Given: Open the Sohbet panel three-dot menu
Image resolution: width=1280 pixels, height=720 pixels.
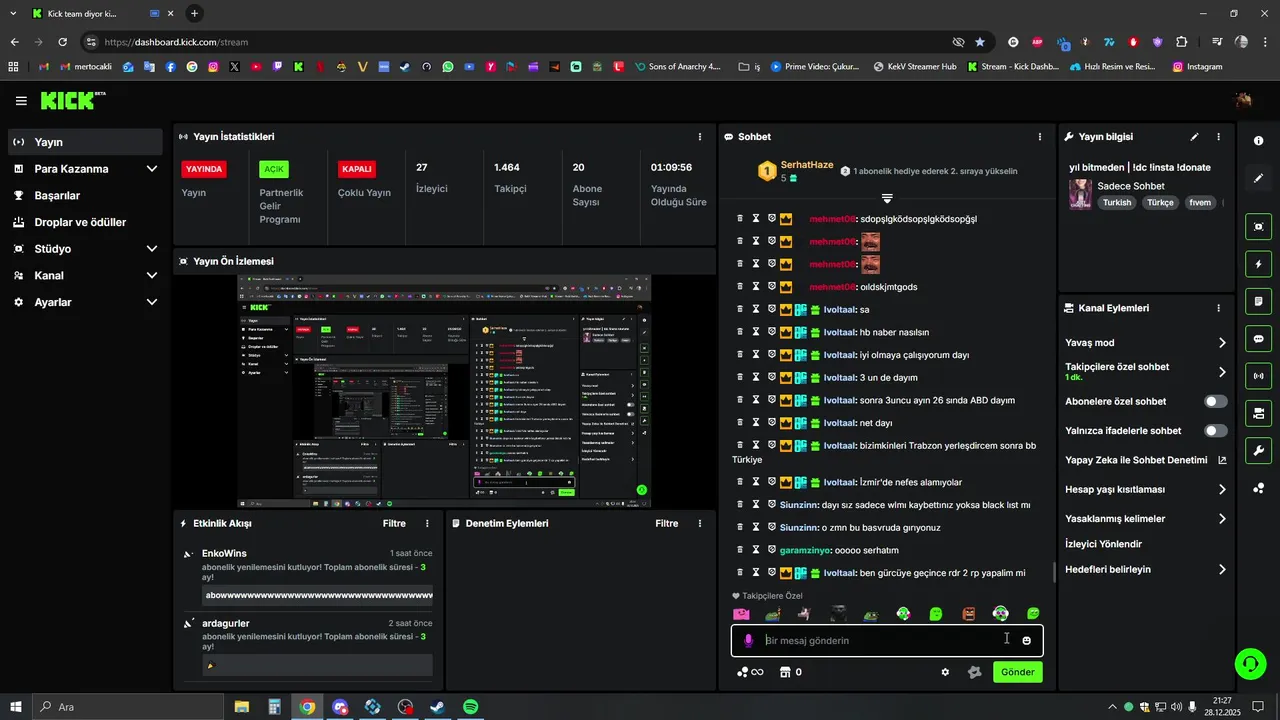Looking at the screenshot, I should 1040,137.
